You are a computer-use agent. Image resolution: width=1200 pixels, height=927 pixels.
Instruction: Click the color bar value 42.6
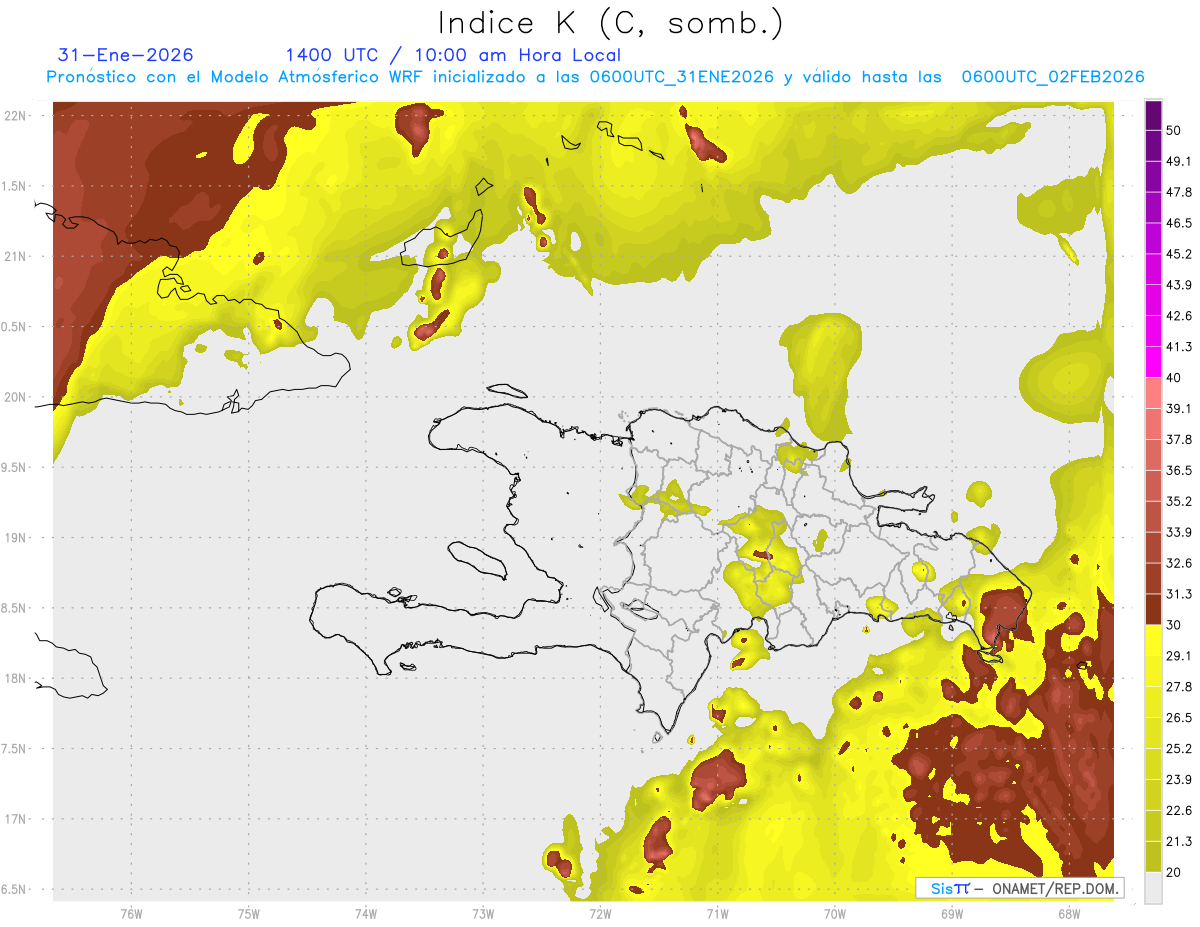click(x=1179, y=316)
